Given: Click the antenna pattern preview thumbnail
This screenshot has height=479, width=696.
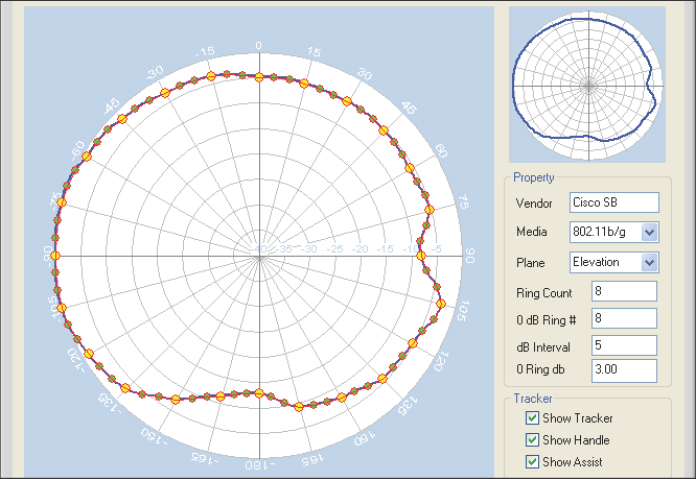Looking at the screenshot, I should [587, 84].
